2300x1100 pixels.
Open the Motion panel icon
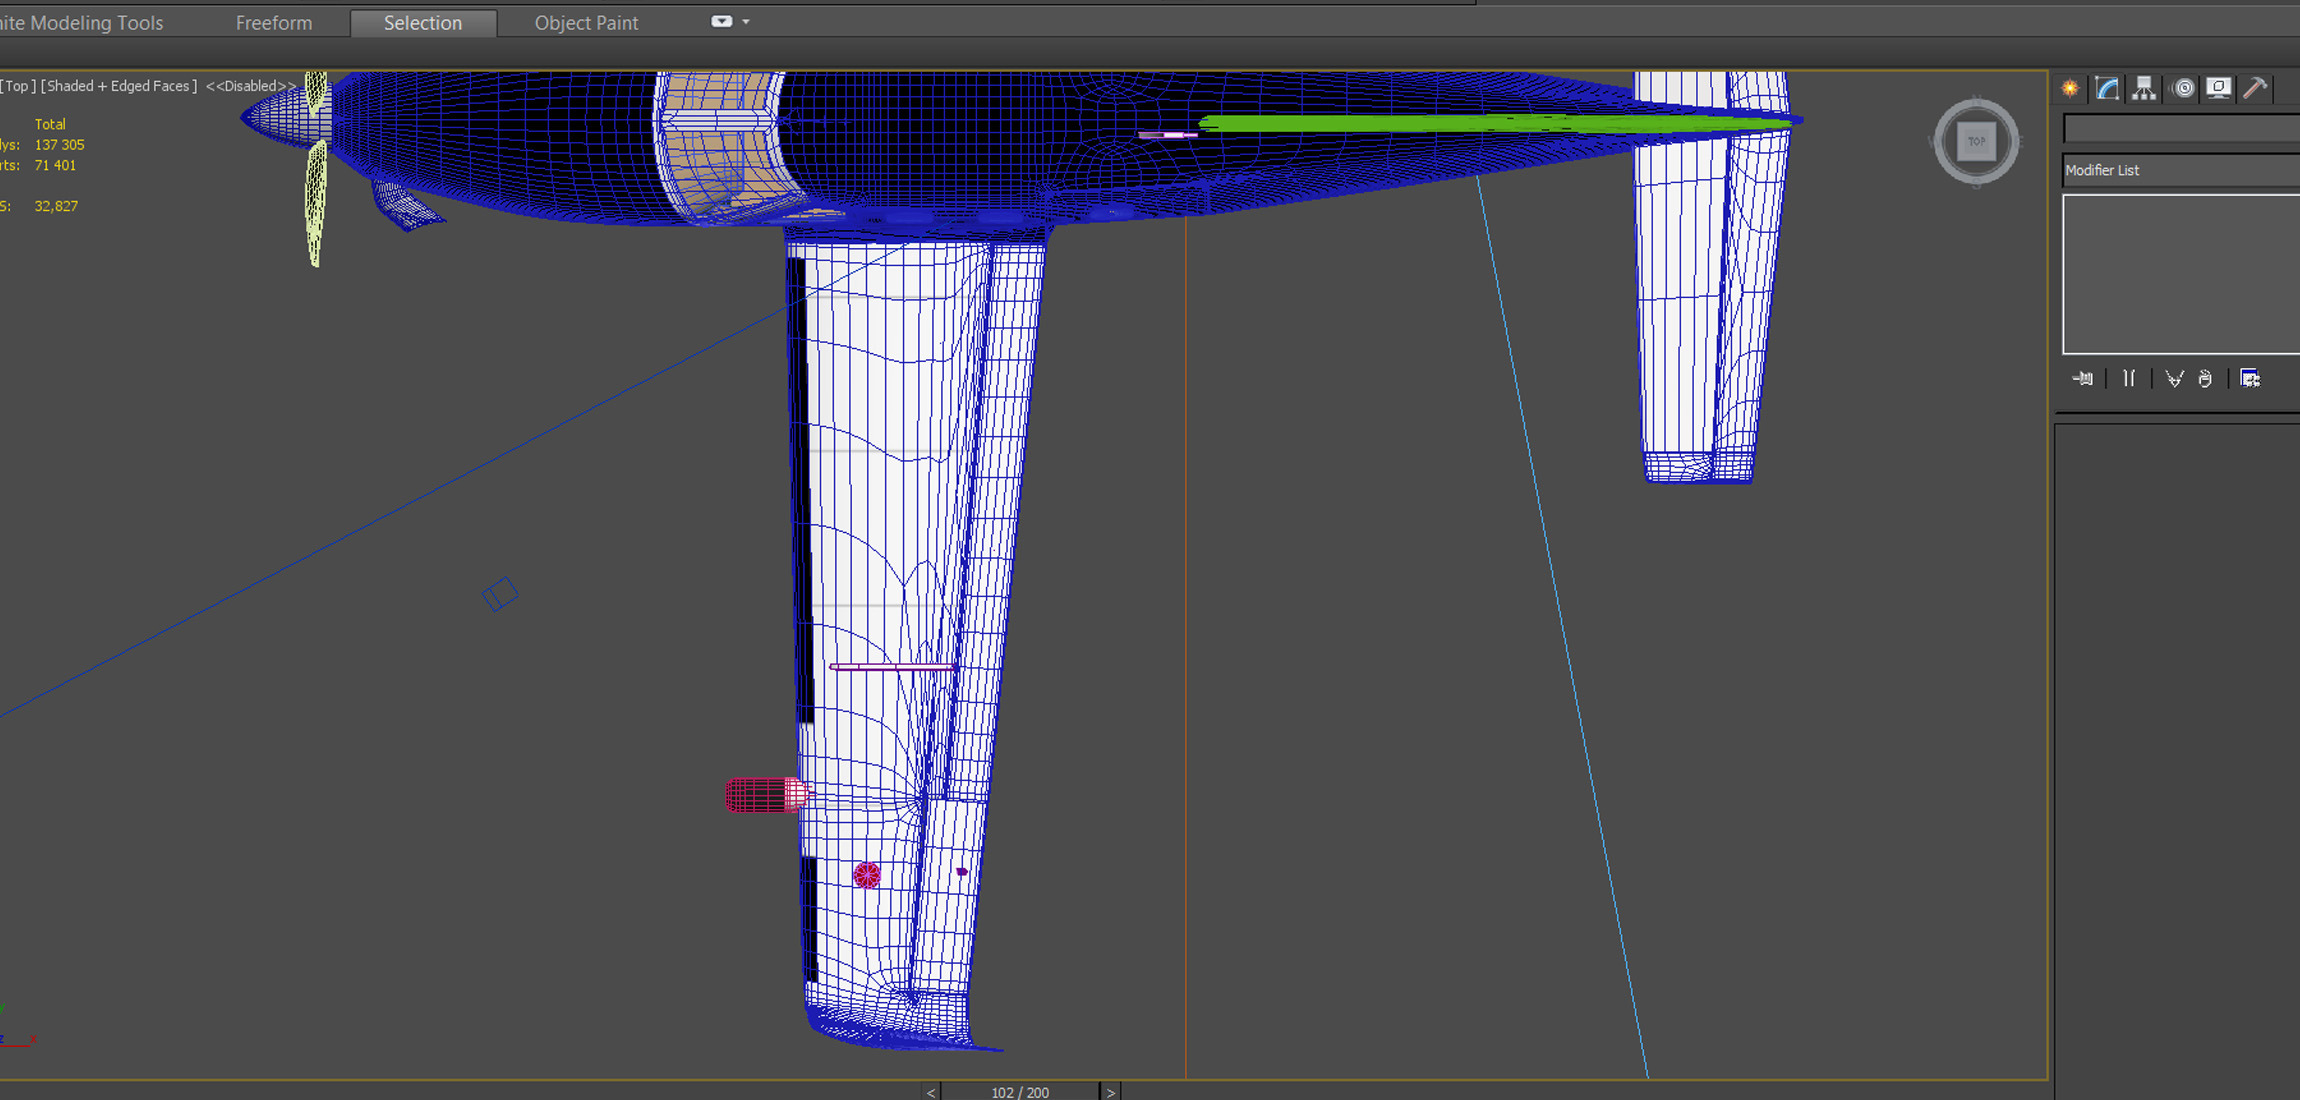coord(2184,89)
